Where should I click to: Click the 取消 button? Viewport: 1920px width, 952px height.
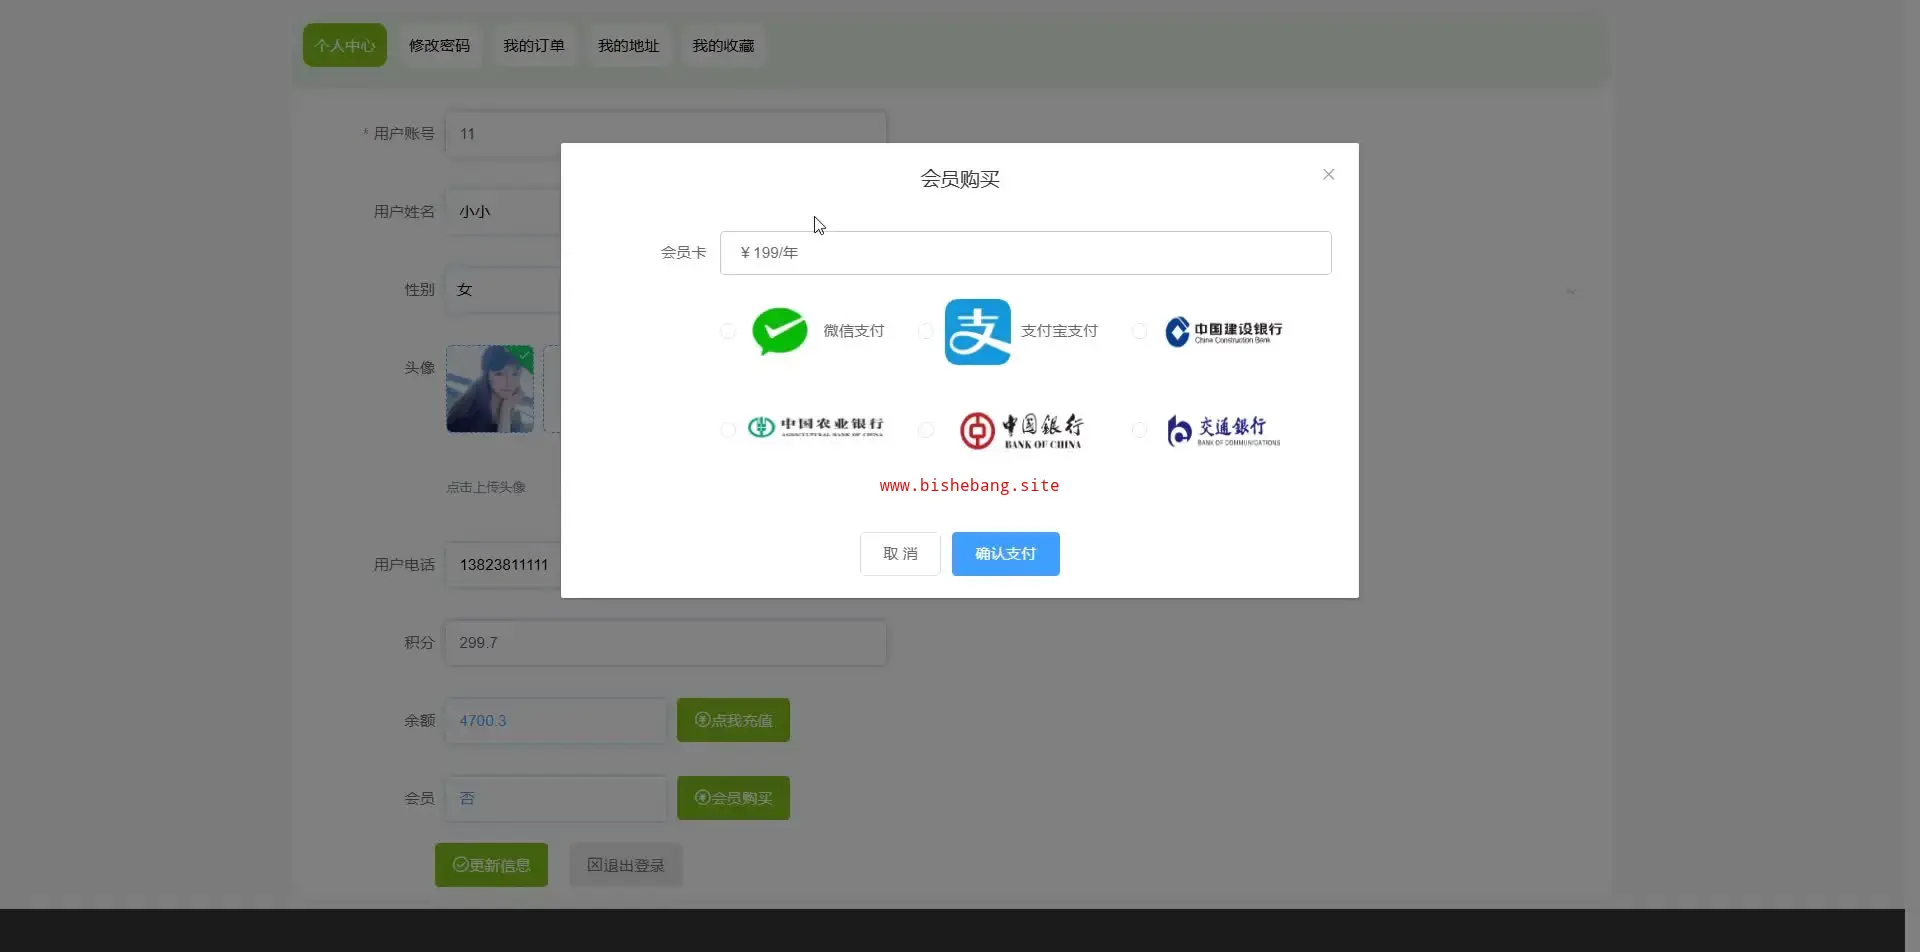(x=900, y=554)
